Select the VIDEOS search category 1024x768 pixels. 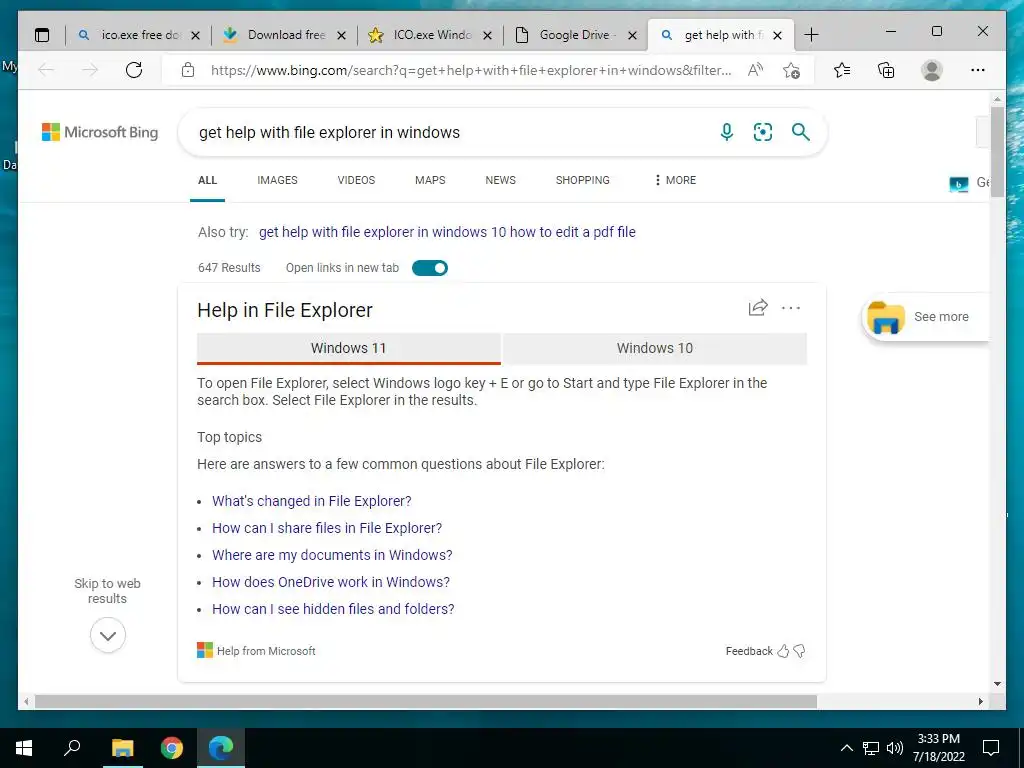[x=356, y=180]
